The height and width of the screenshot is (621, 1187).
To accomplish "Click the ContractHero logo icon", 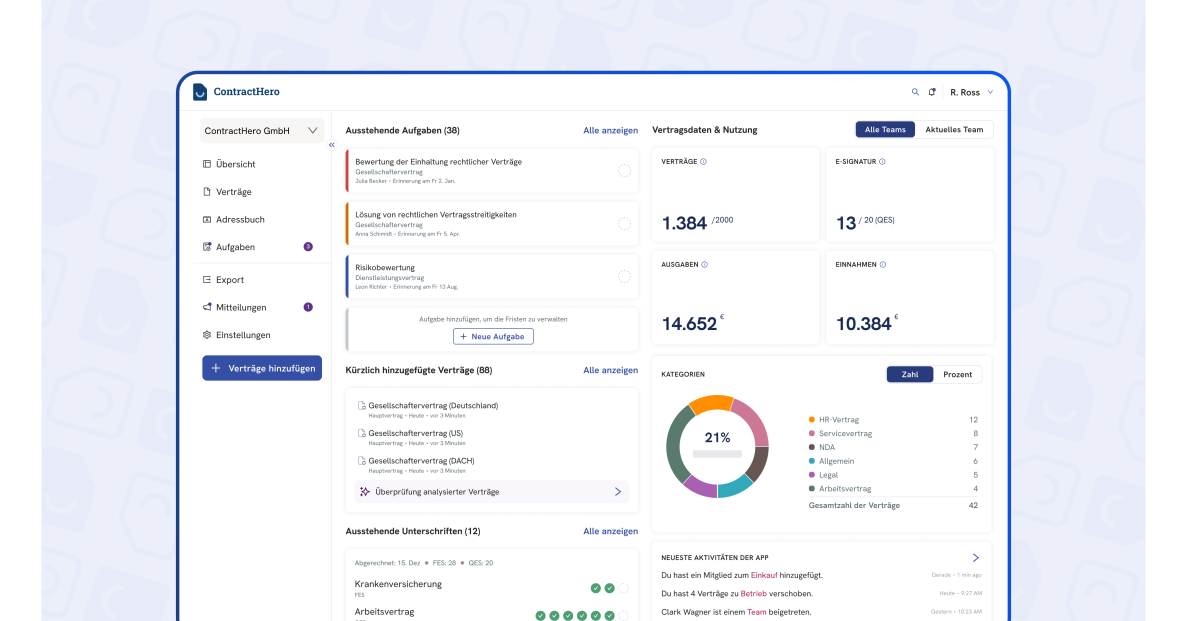I will [x=200, y=92].
